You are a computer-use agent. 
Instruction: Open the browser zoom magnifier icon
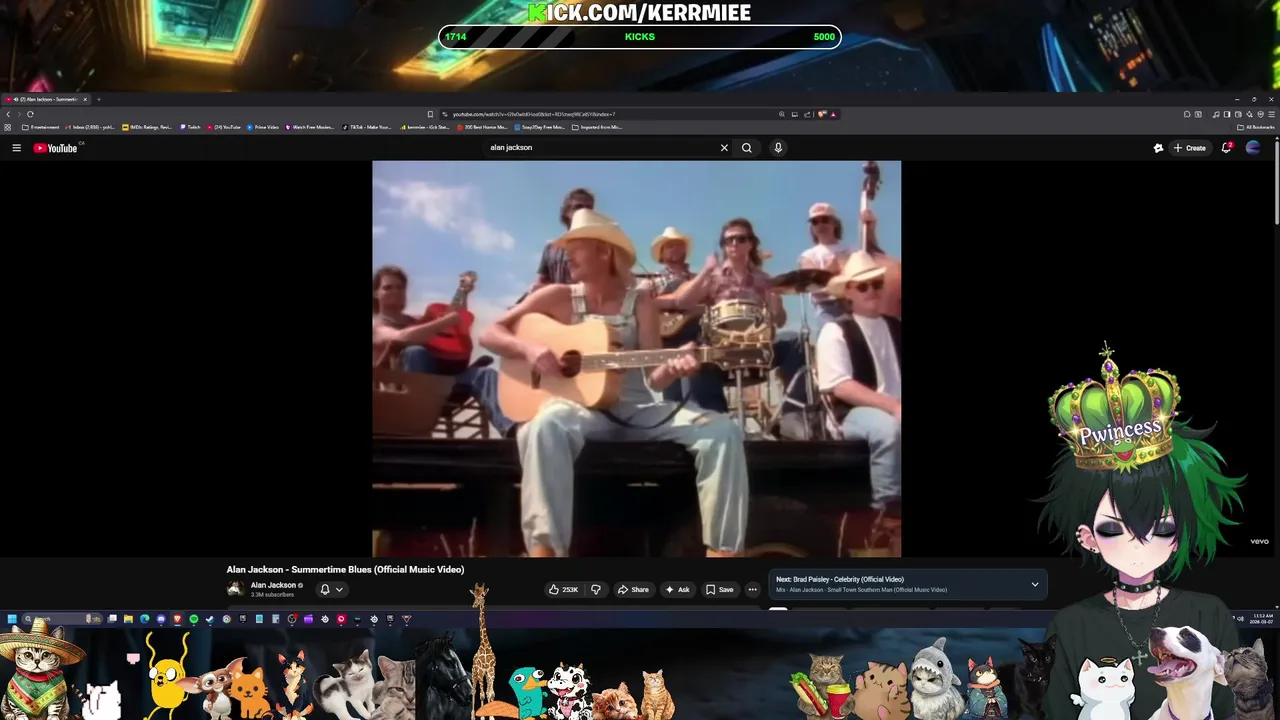[x=782, y=114]
